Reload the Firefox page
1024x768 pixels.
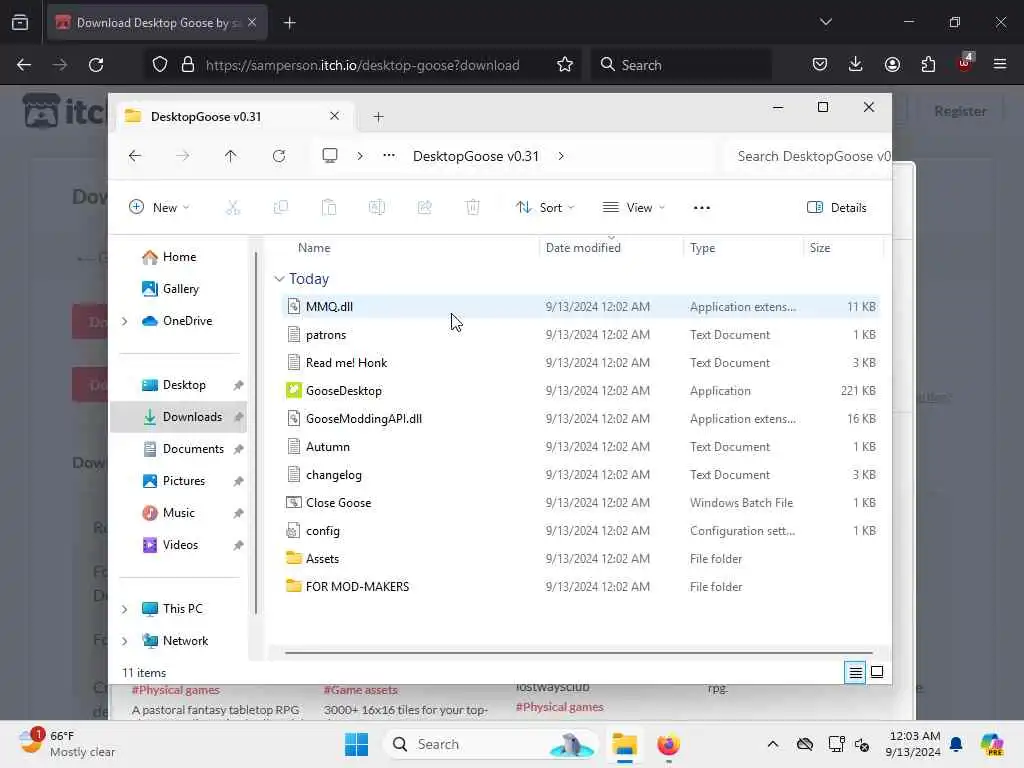pyautogui.click(x=96, y=65)
